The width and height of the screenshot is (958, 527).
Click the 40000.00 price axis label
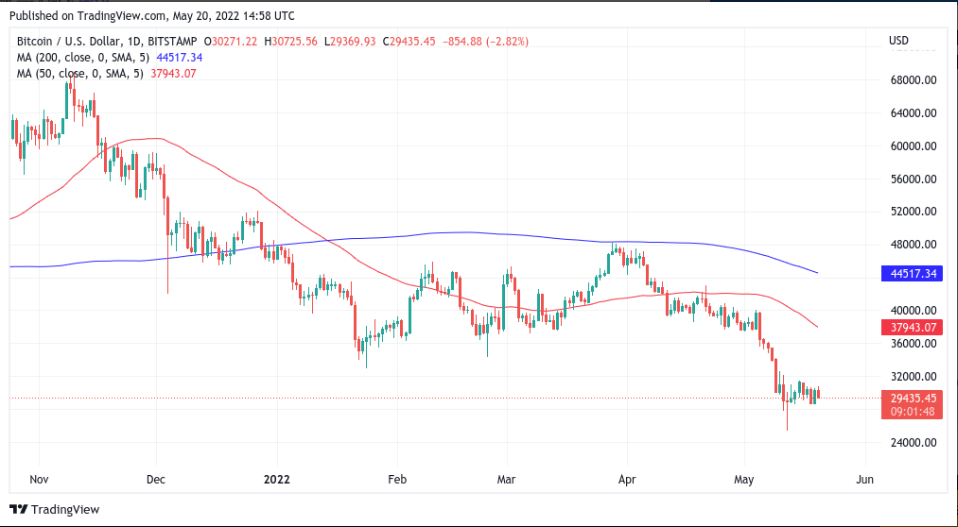(x=912, y=310)
